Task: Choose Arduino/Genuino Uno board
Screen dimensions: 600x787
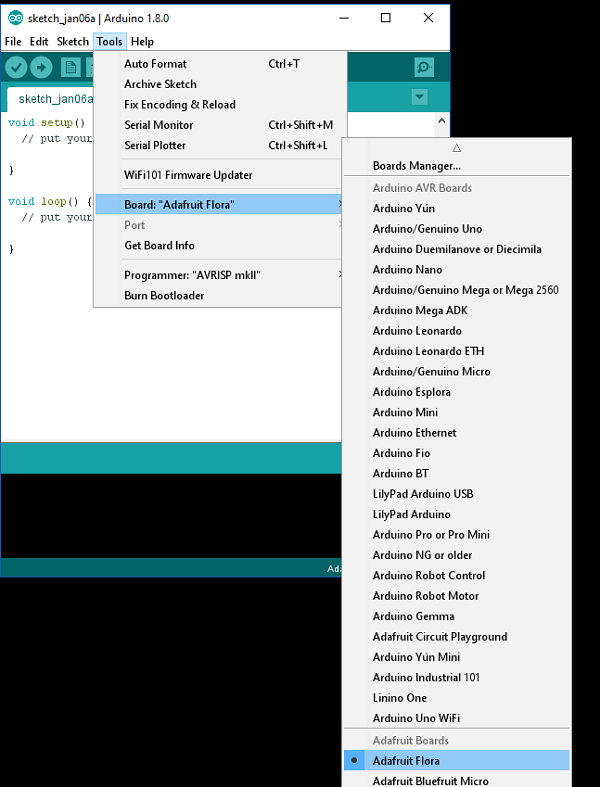Action: [x=427, y=229]
